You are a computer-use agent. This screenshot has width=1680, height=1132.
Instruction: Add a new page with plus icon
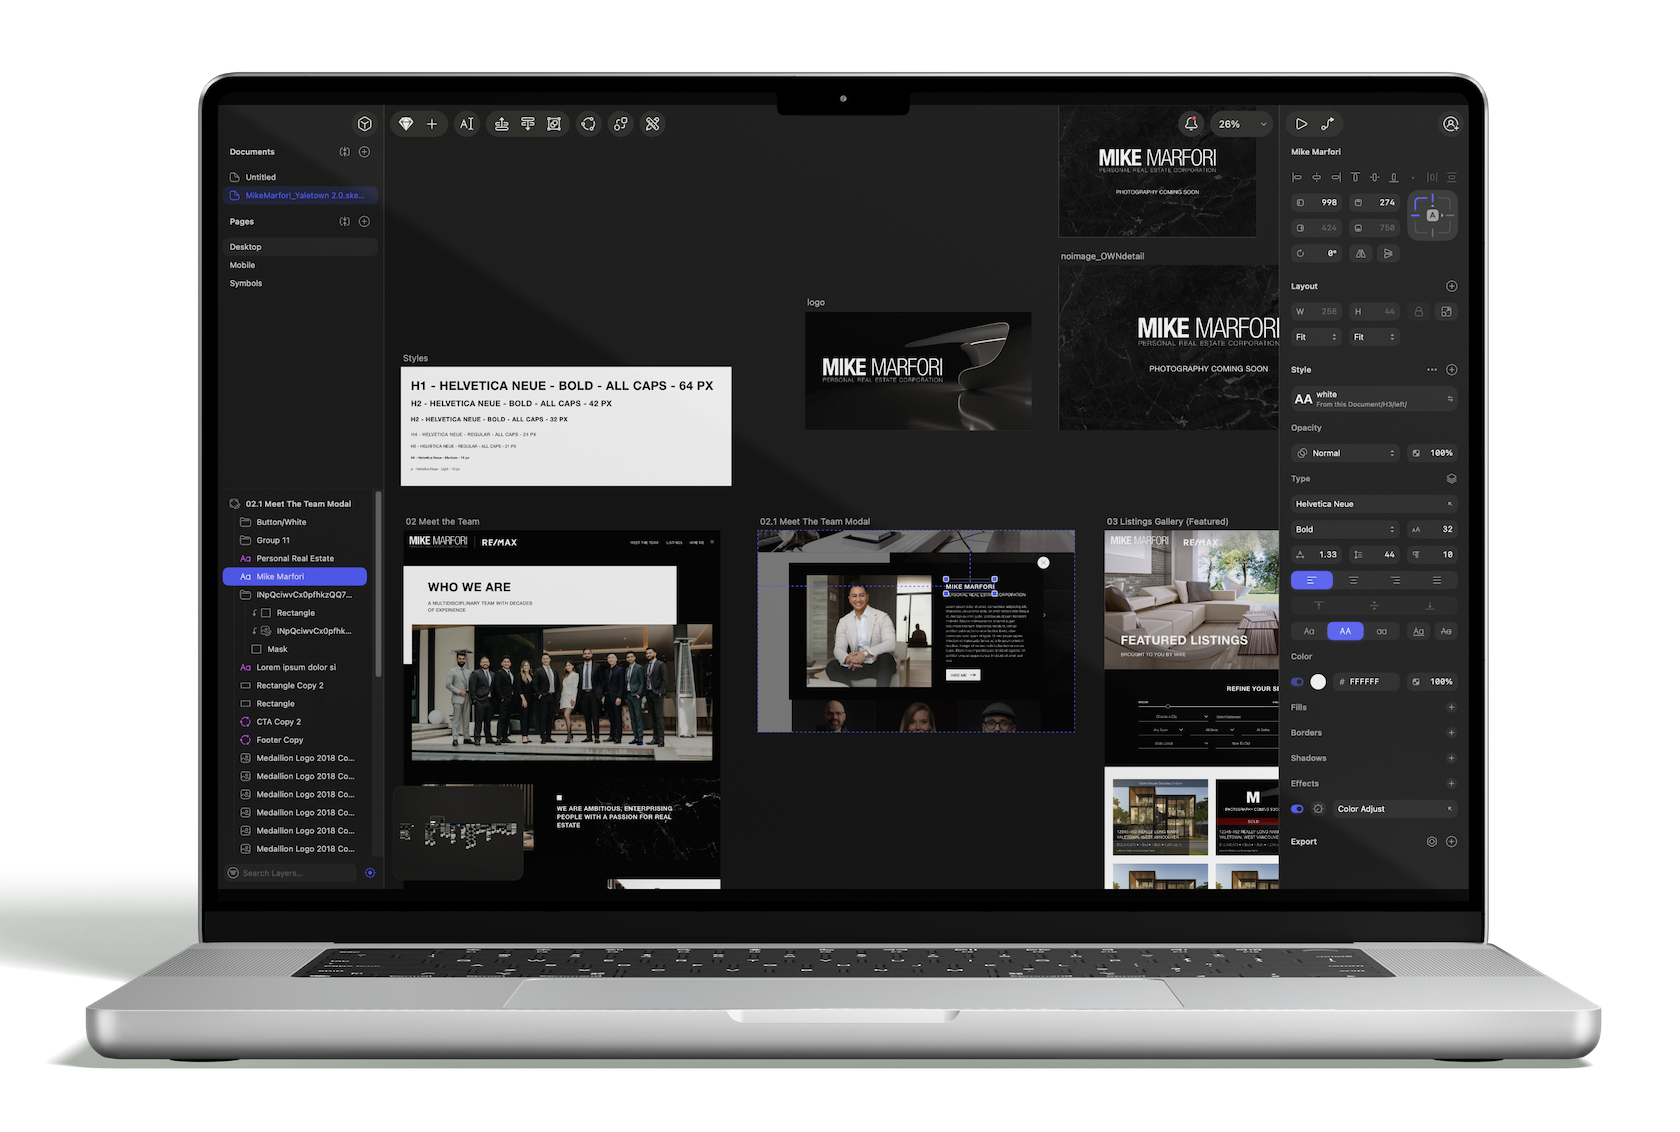[365, 221]
